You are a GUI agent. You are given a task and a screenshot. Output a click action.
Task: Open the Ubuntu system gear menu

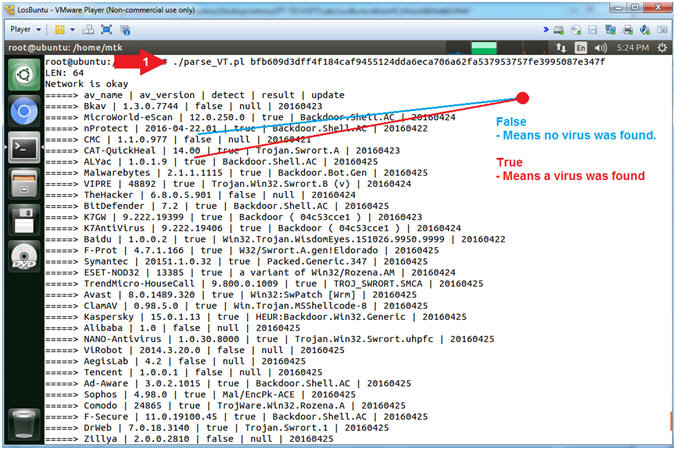(x=662, y=47)
